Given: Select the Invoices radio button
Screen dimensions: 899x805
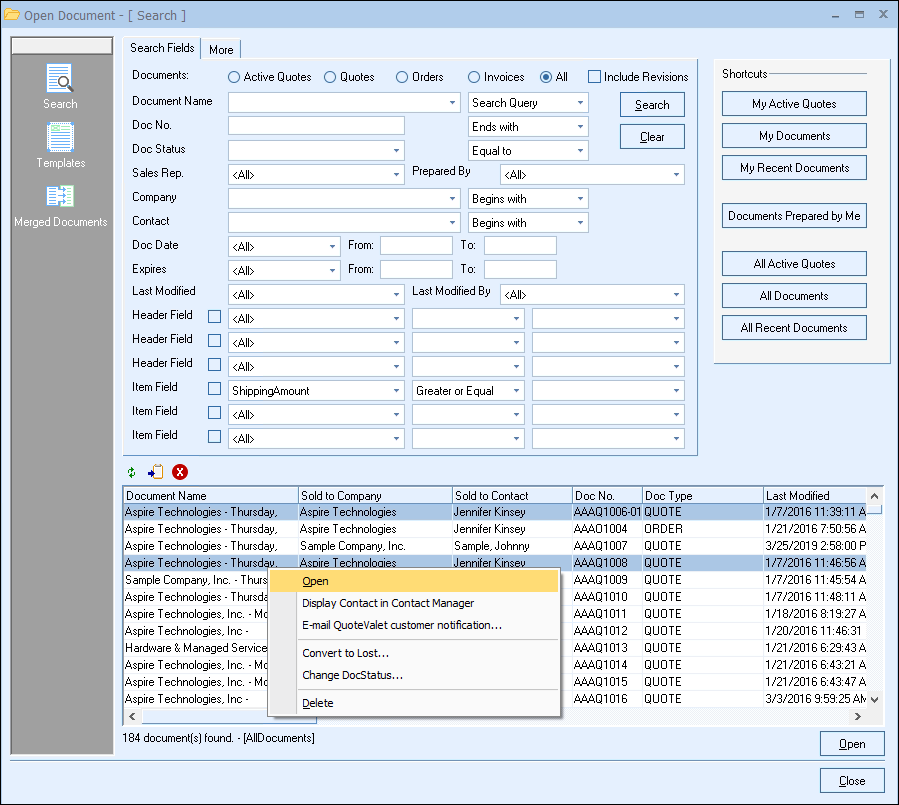Looking at the screenshot, I should coord(474,77).
